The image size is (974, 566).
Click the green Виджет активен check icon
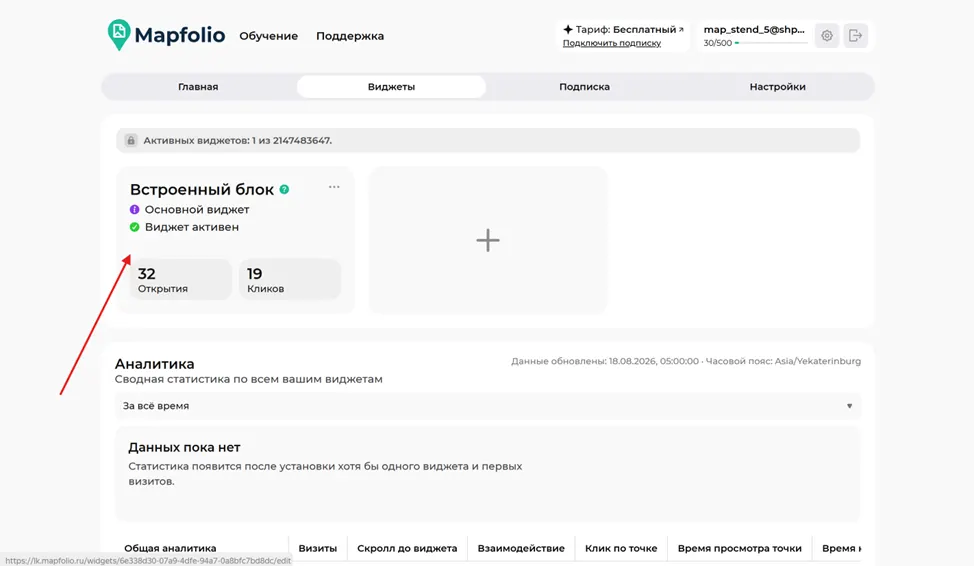[x=134, y=227]
